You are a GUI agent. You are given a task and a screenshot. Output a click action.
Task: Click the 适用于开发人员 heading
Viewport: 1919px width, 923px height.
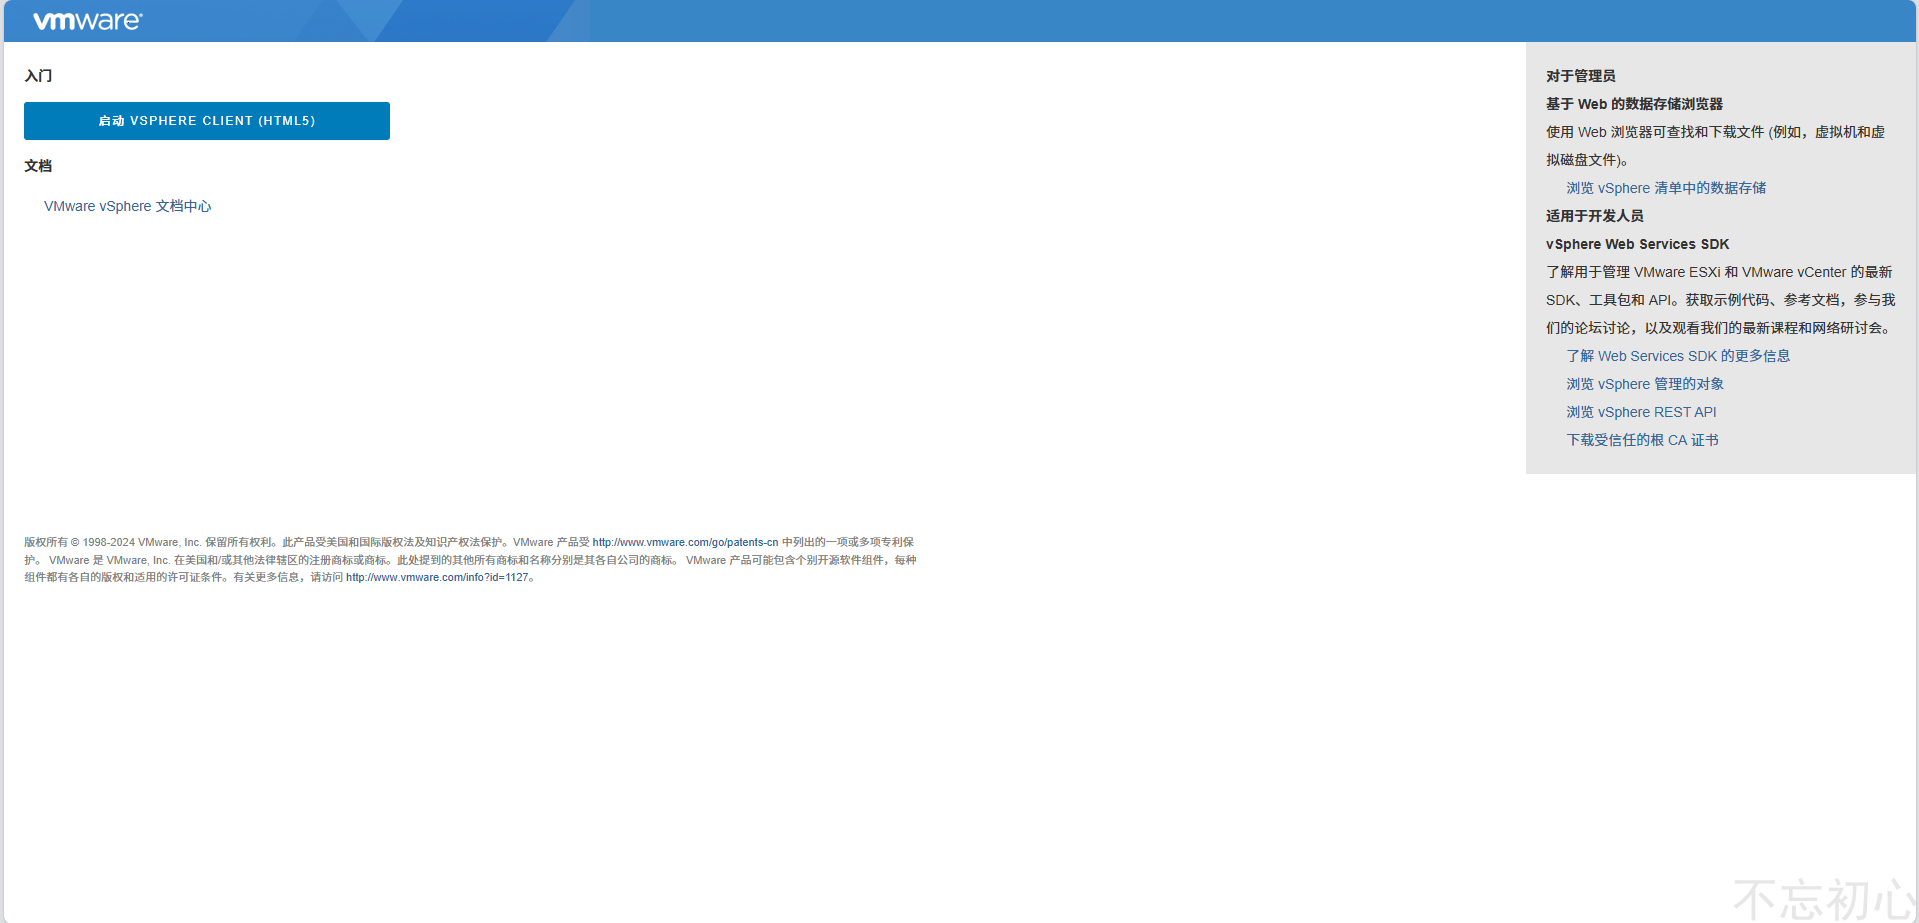[1595, 216]
